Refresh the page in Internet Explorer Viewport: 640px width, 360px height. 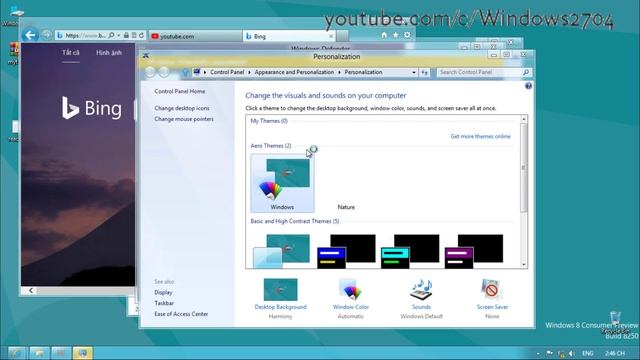tap(141, 36)
